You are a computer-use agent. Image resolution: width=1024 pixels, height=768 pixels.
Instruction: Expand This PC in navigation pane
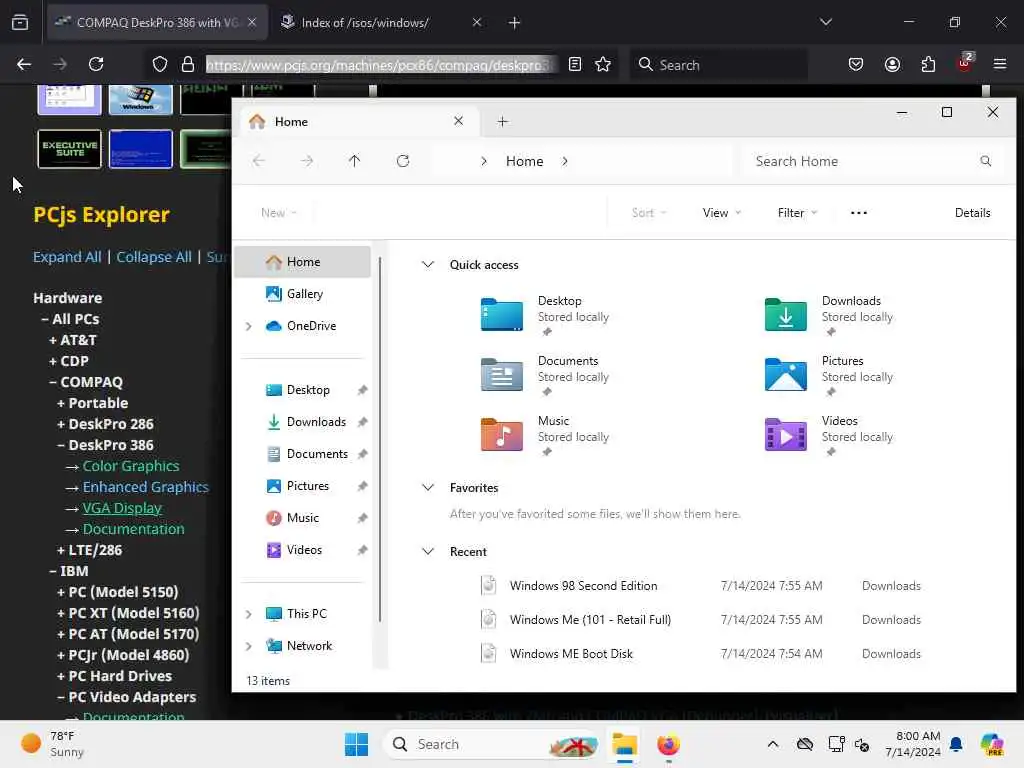point(249,614)
